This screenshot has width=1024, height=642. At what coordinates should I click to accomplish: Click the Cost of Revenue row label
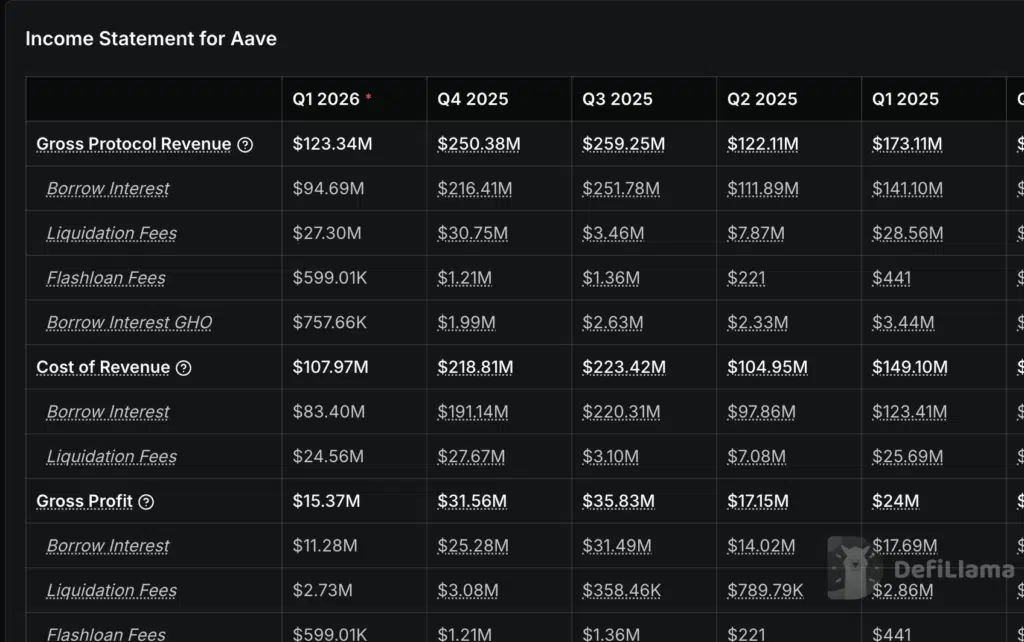pos(103,367)
